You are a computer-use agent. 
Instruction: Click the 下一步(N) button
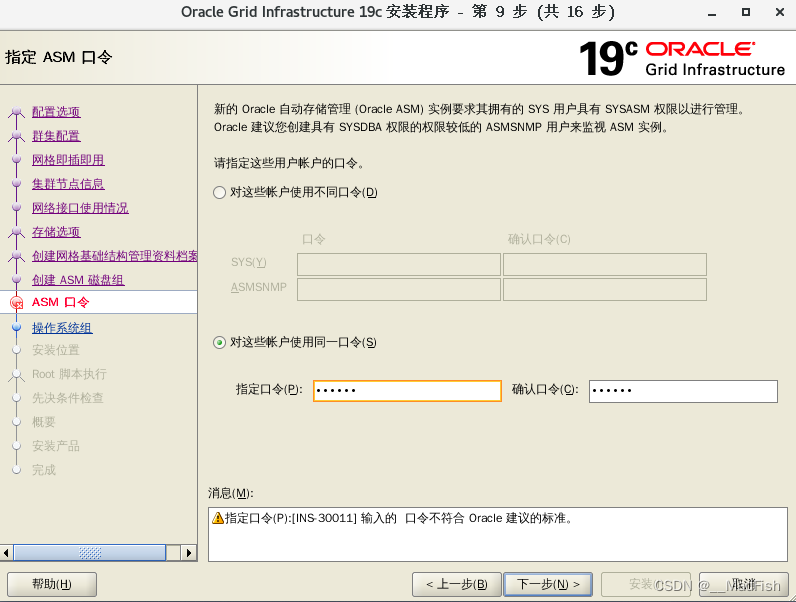(548, 584)
